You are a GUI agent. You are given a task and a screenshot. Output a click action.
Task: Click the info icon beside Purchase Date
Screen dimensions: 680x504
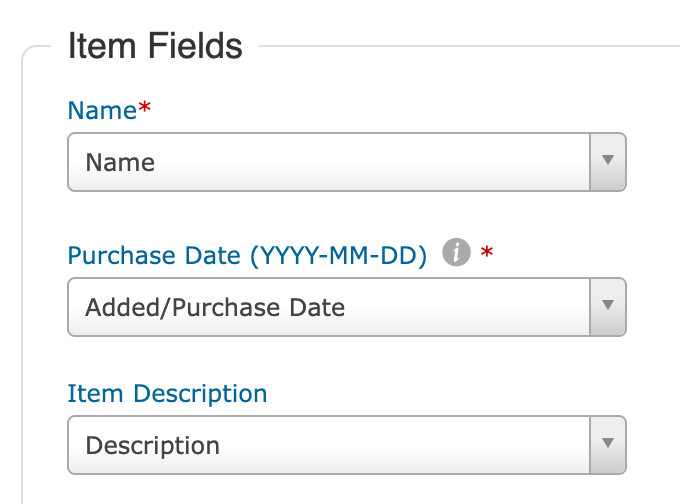point(456,254)
